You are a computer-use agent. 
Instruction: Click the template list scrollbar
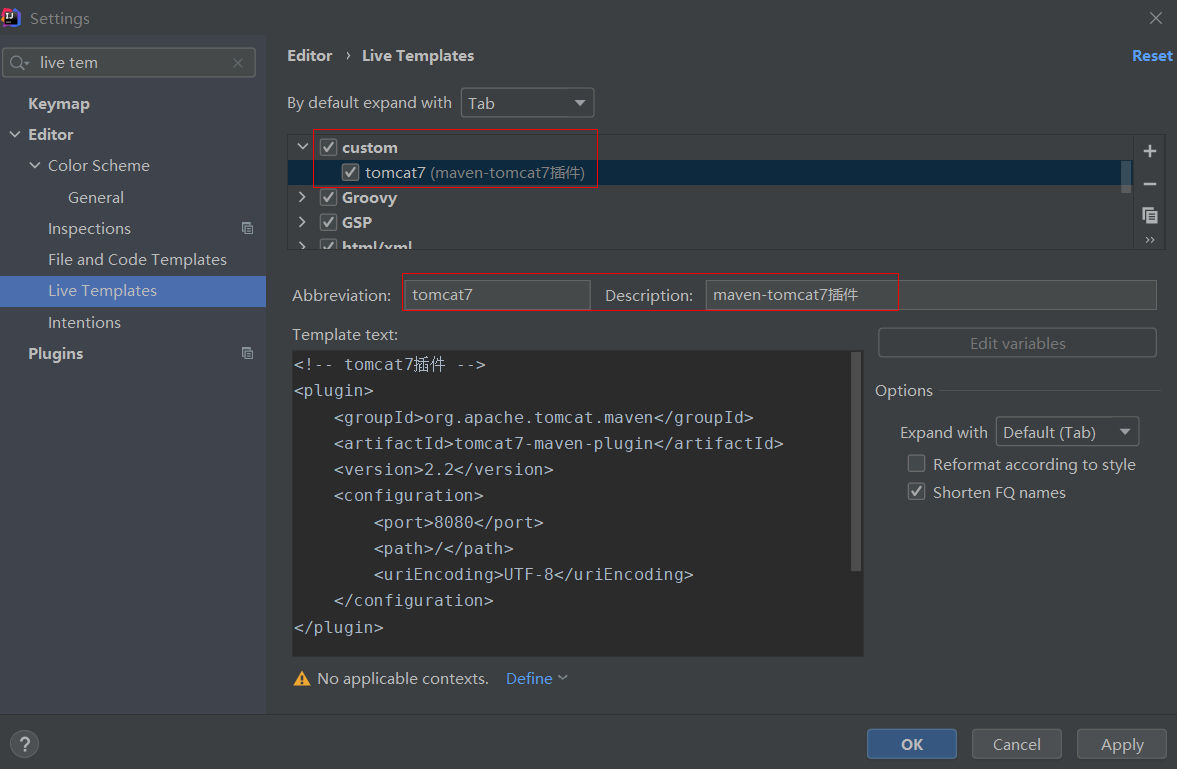coord(1126,176)
